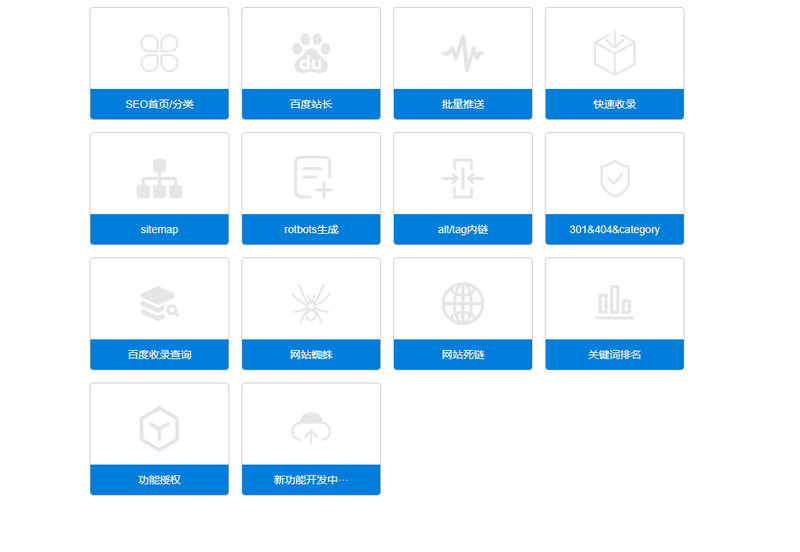Click the hexagon cube authorization icon
Viewport: 800px width, 552px height.
tap(159, 429)
